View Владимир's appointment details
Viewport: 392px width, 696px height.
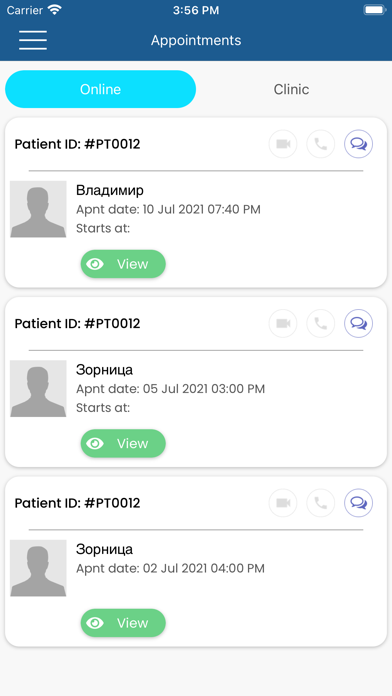[123, 264]
